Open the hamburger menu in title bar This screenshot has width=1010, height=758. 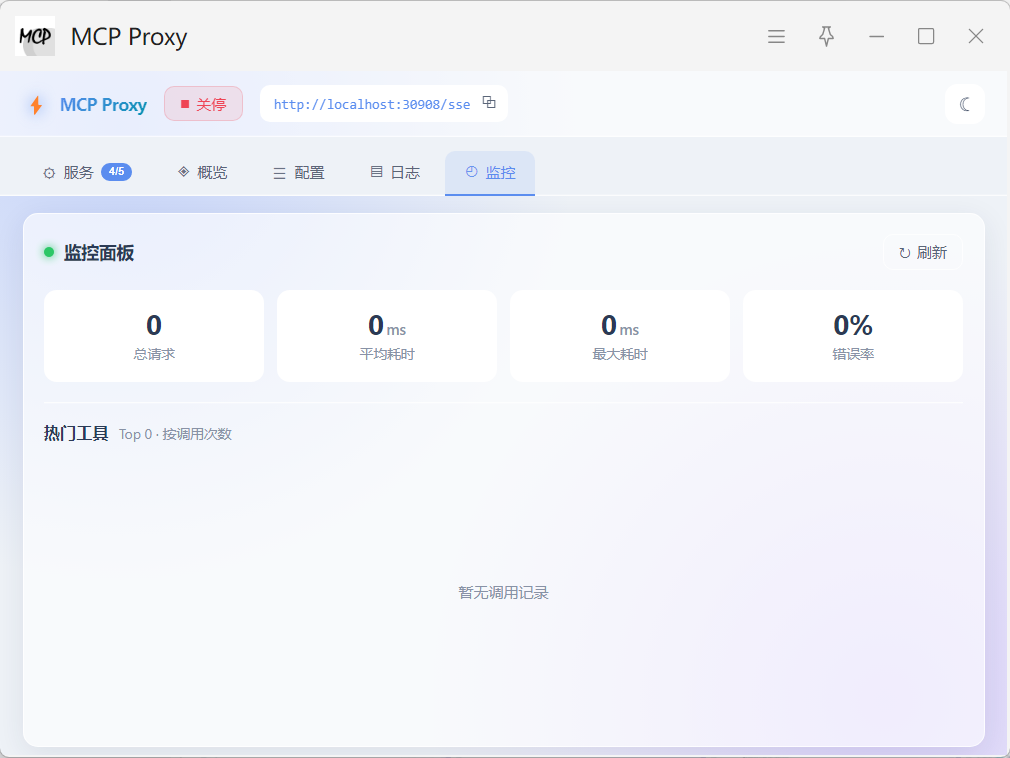tap(776, 37)
